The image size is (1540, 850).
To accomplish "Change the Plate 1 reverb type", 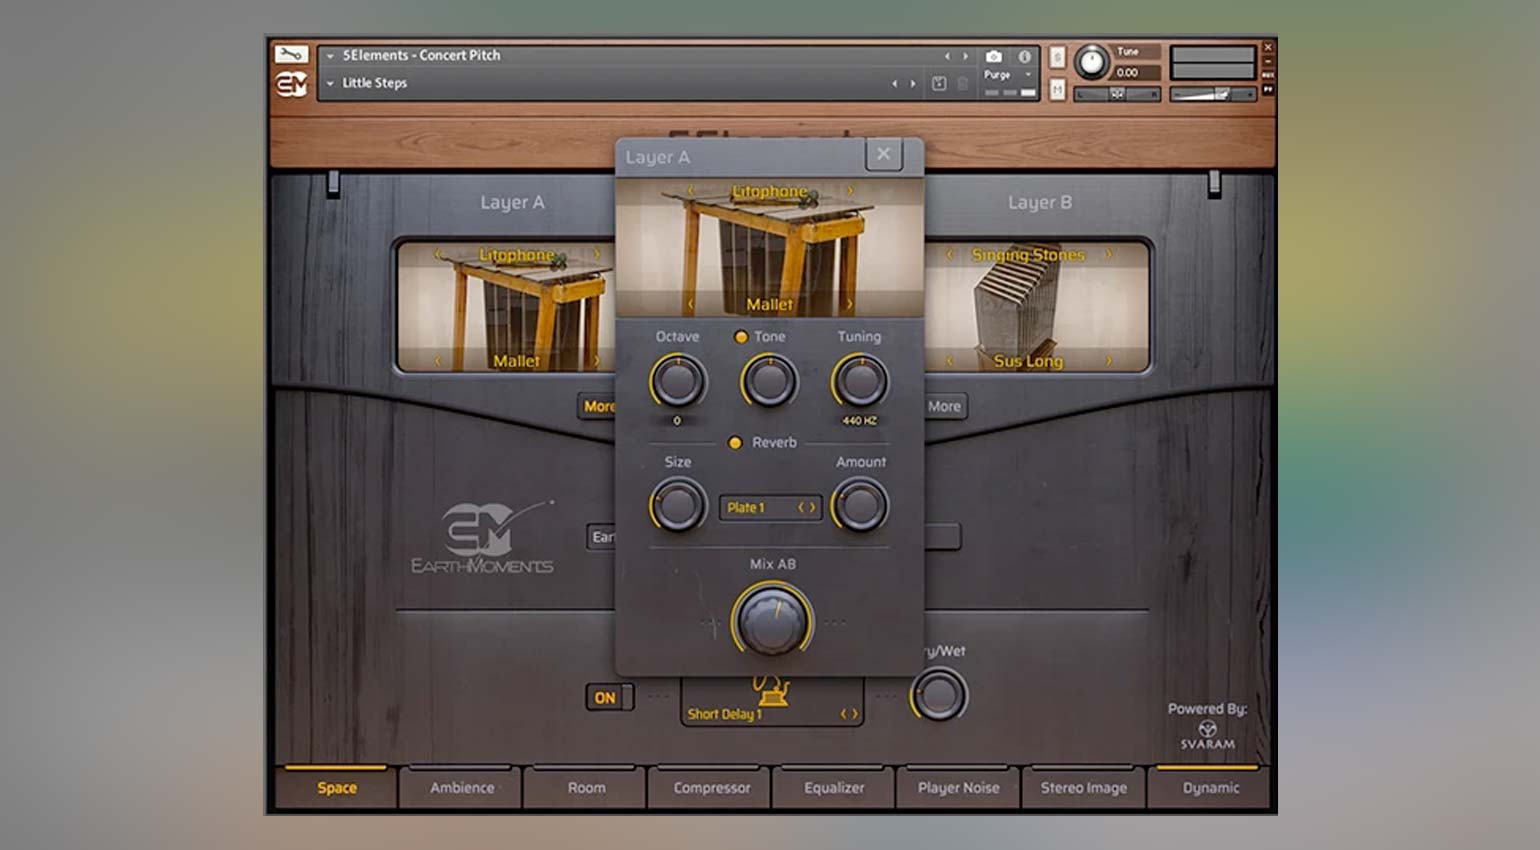I will [770, 508].
